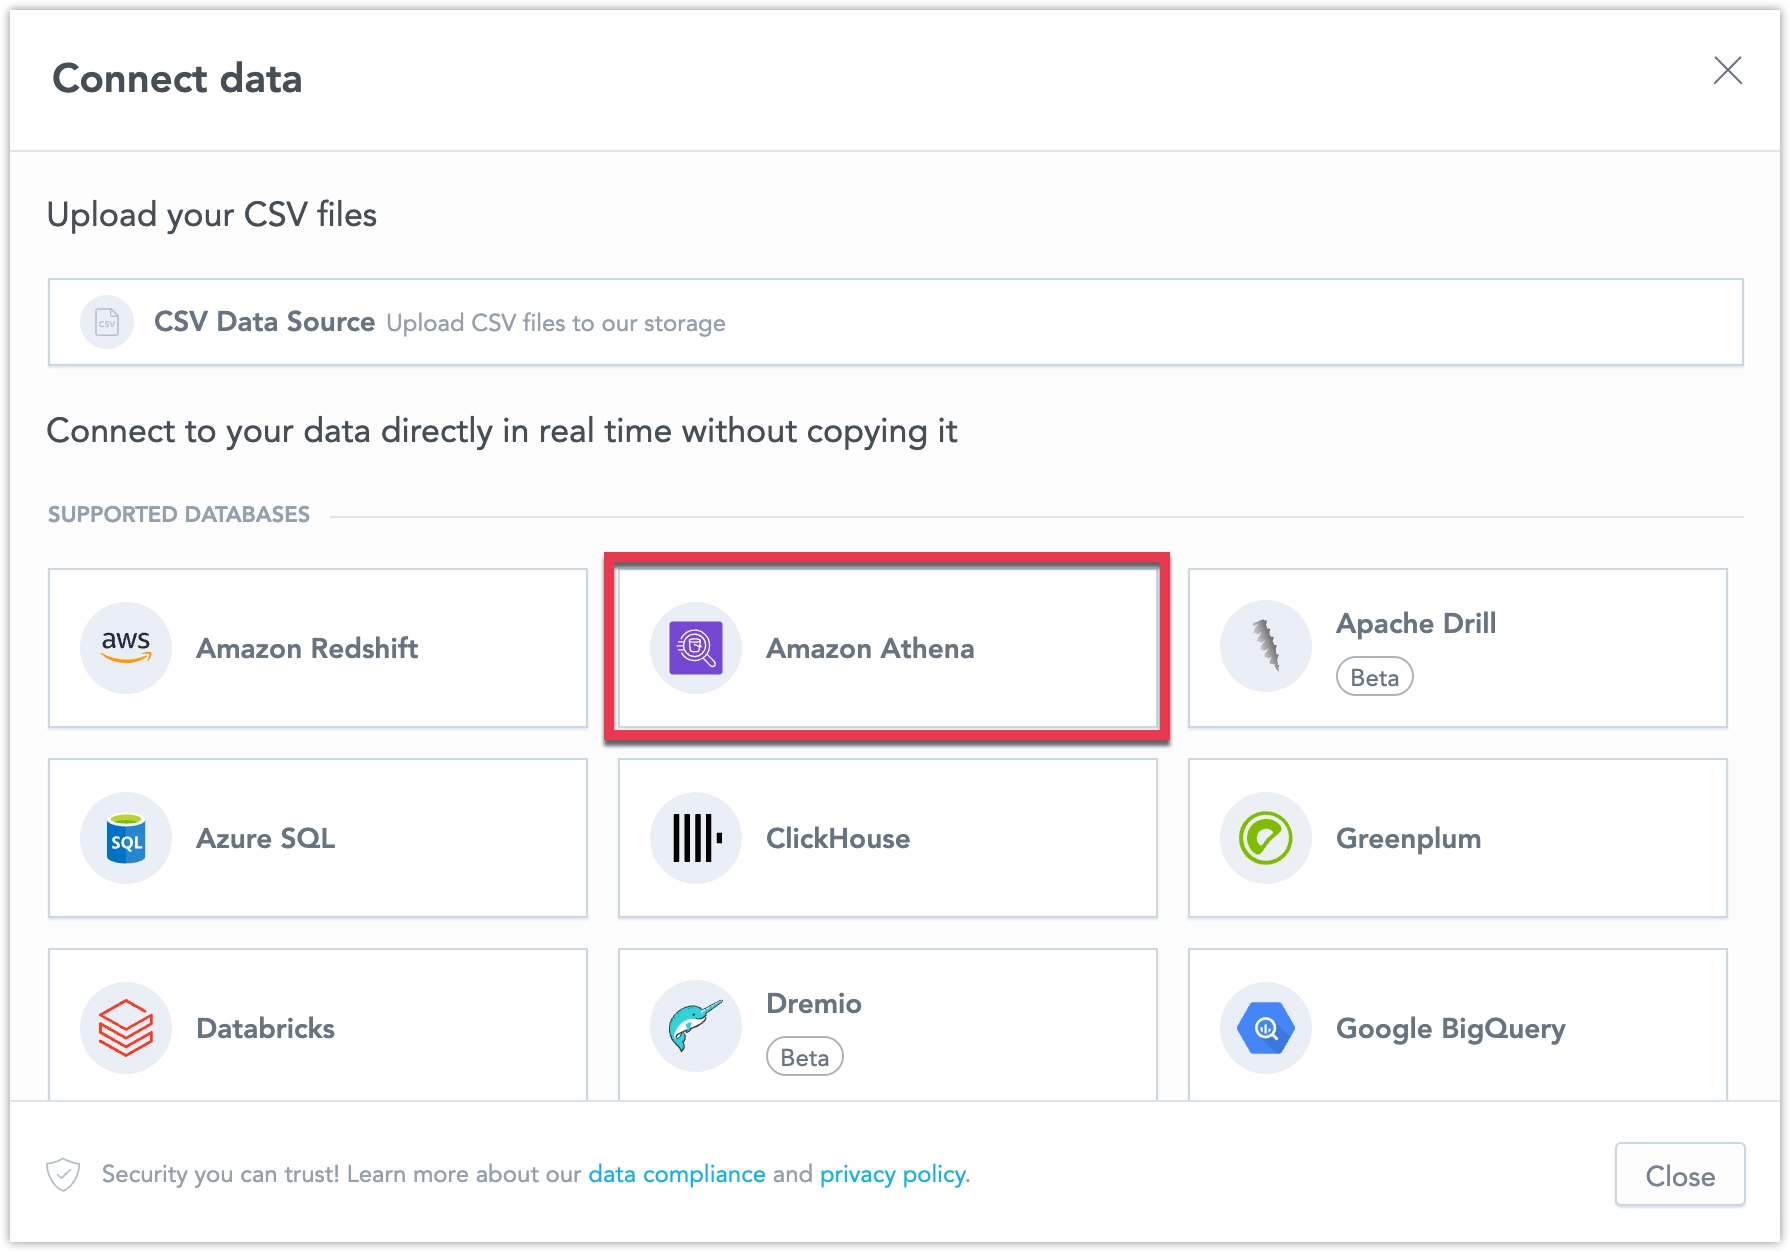Click the green Greenplum logo icon
Viewport: 1790px width, 1252px height.
click(x=1266, y=838)
